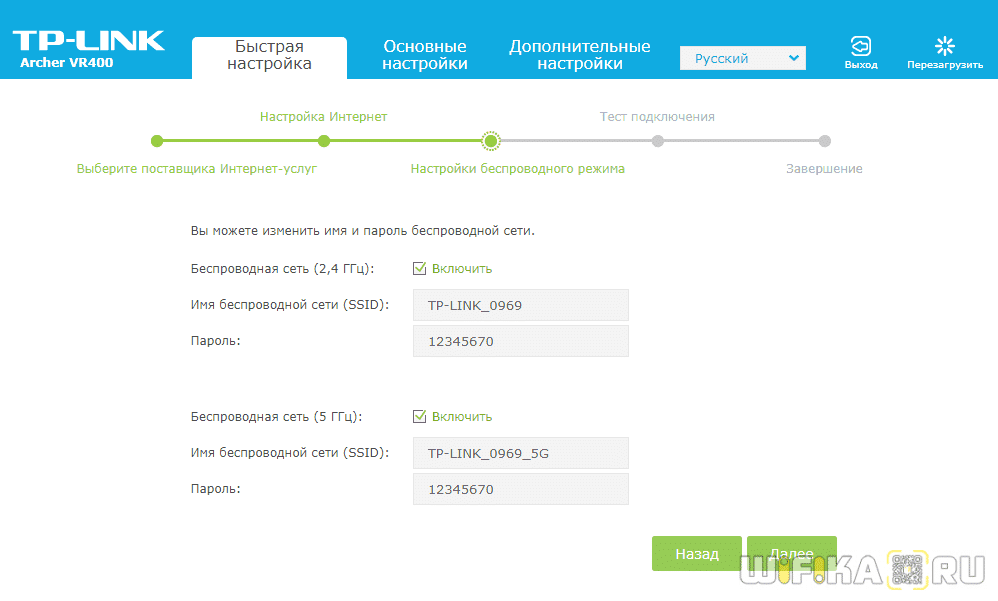Open the Русский language dropdown
This screenshot has height=601, width=998.
tap(742, 58)
